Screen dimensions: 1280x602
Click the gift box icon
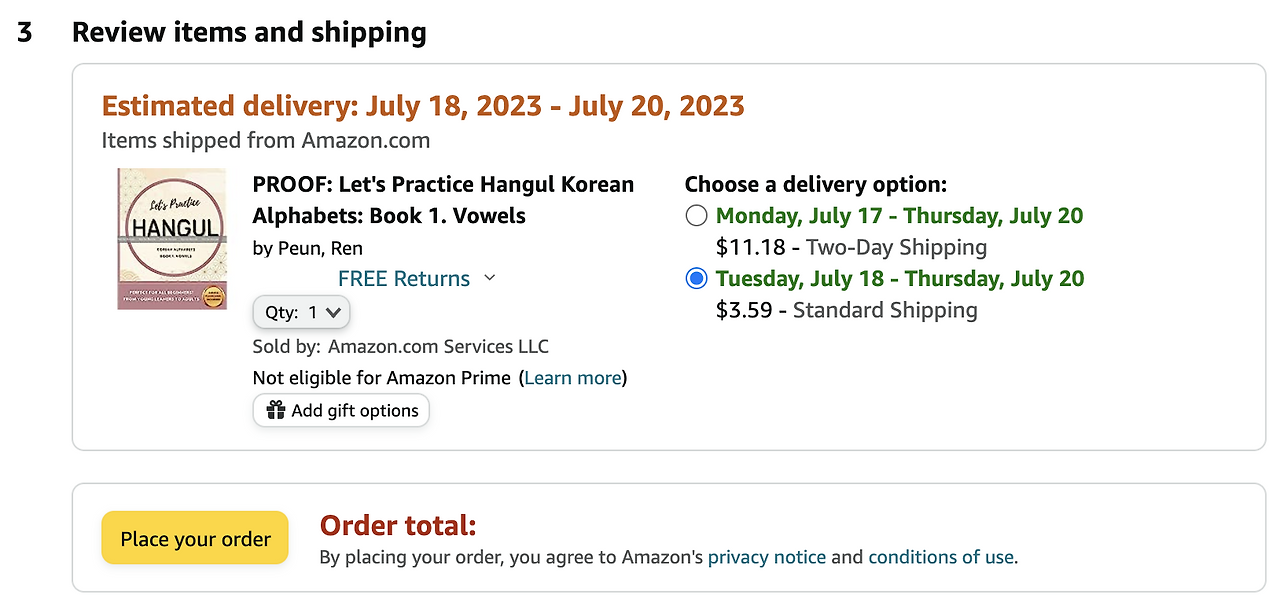pos(275,411)
